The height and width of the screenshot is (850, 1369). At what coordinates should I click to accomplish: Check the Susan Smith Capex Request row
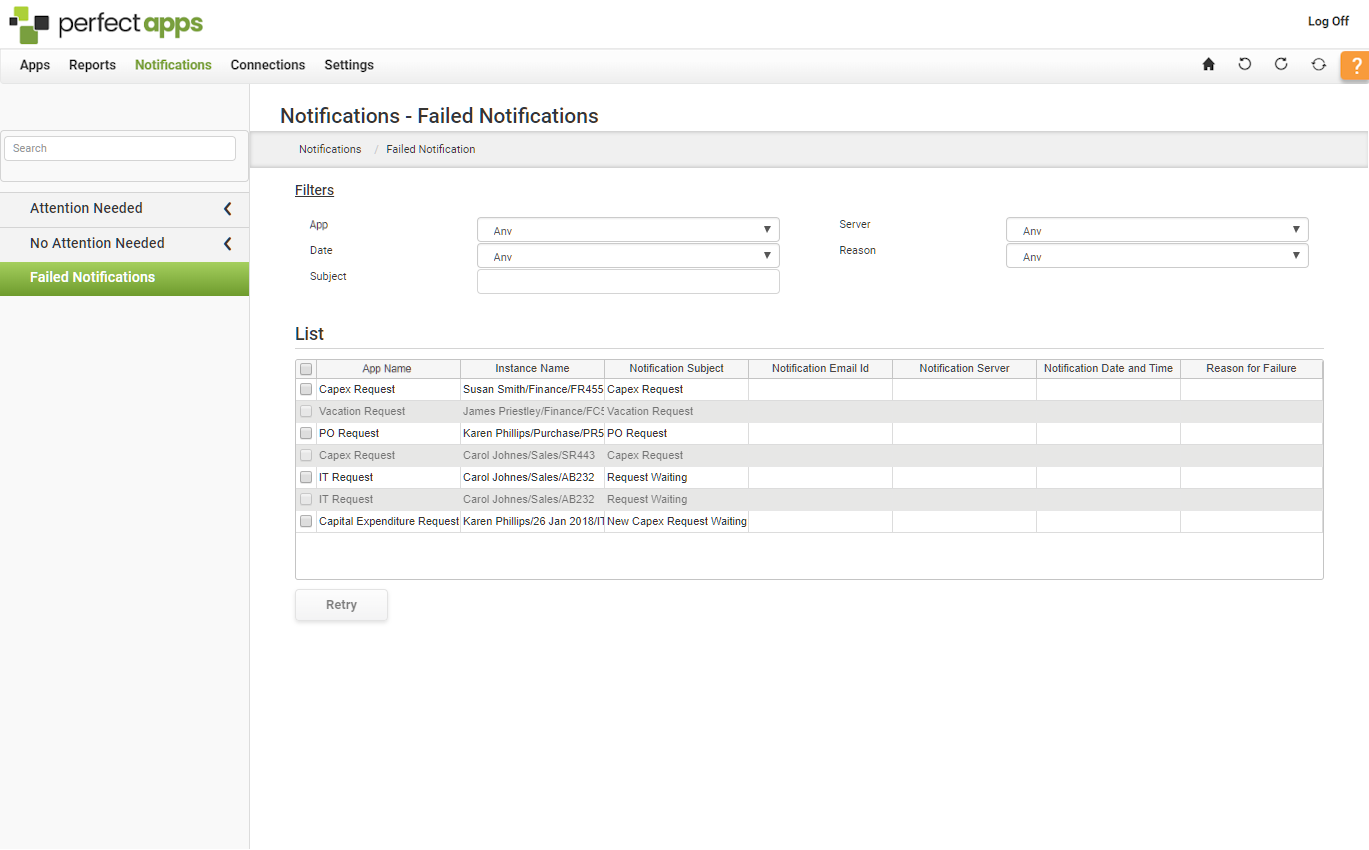(x=306, y=390)
